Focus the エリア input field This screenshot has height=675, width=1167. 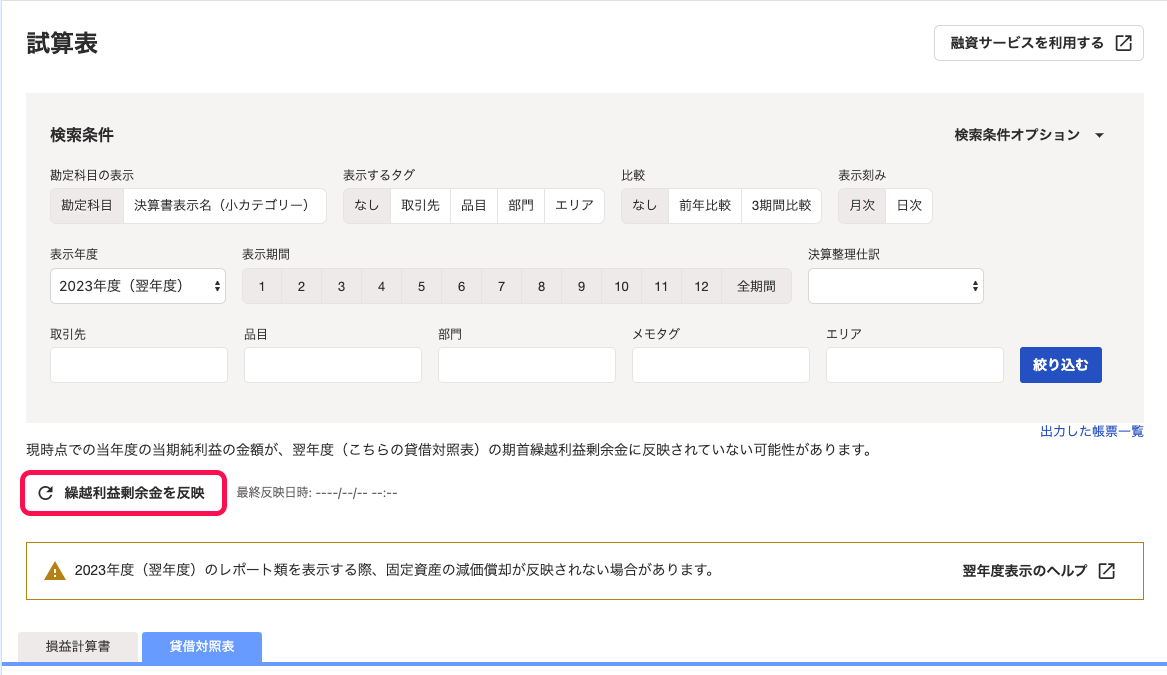(915, 365)
